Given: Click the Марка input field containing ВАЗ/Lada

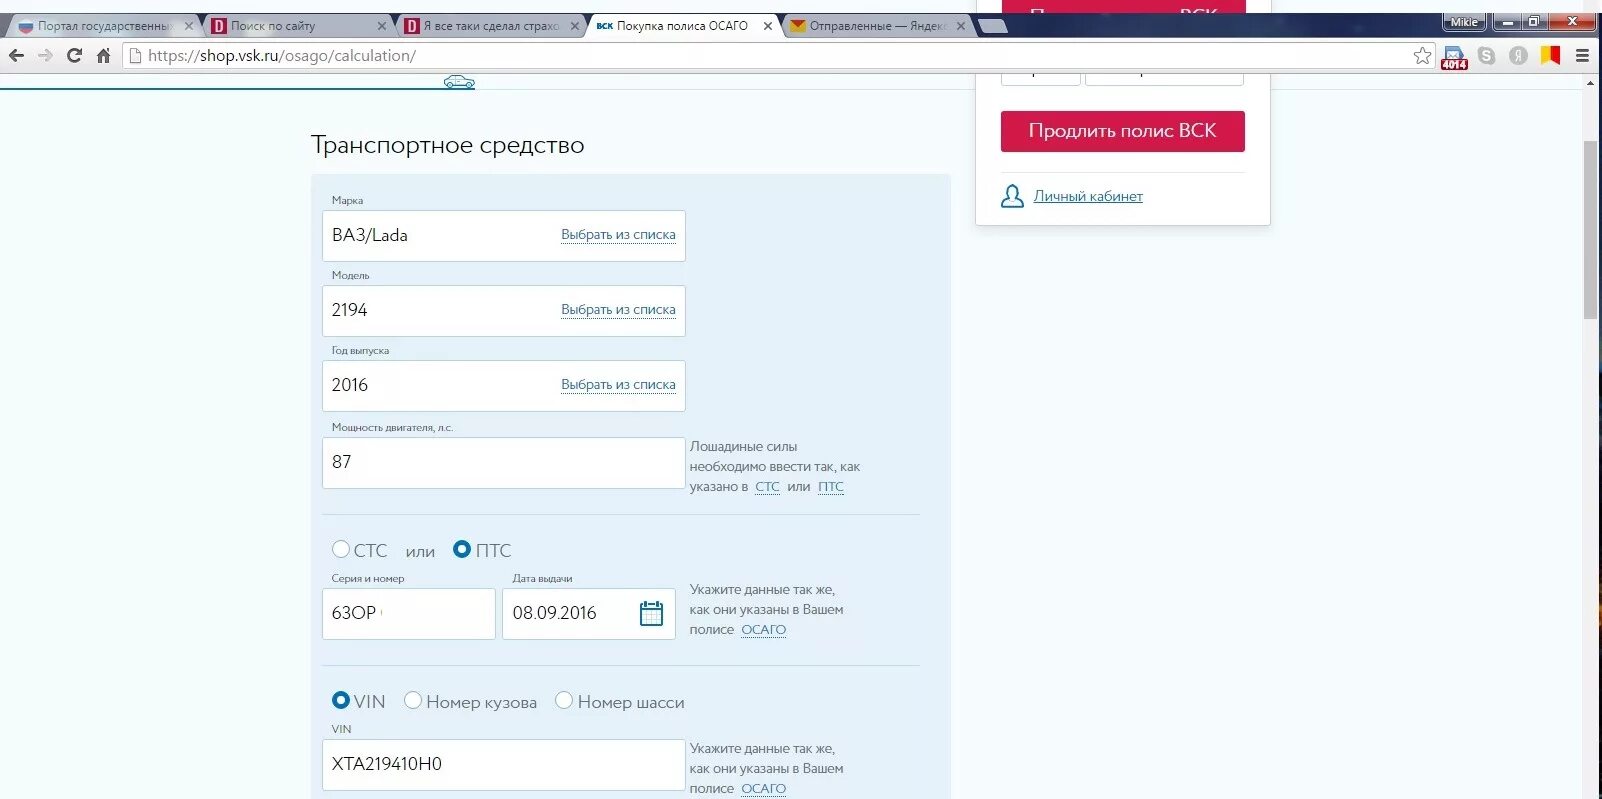Looking at the screenshot, I should [504, 236].
